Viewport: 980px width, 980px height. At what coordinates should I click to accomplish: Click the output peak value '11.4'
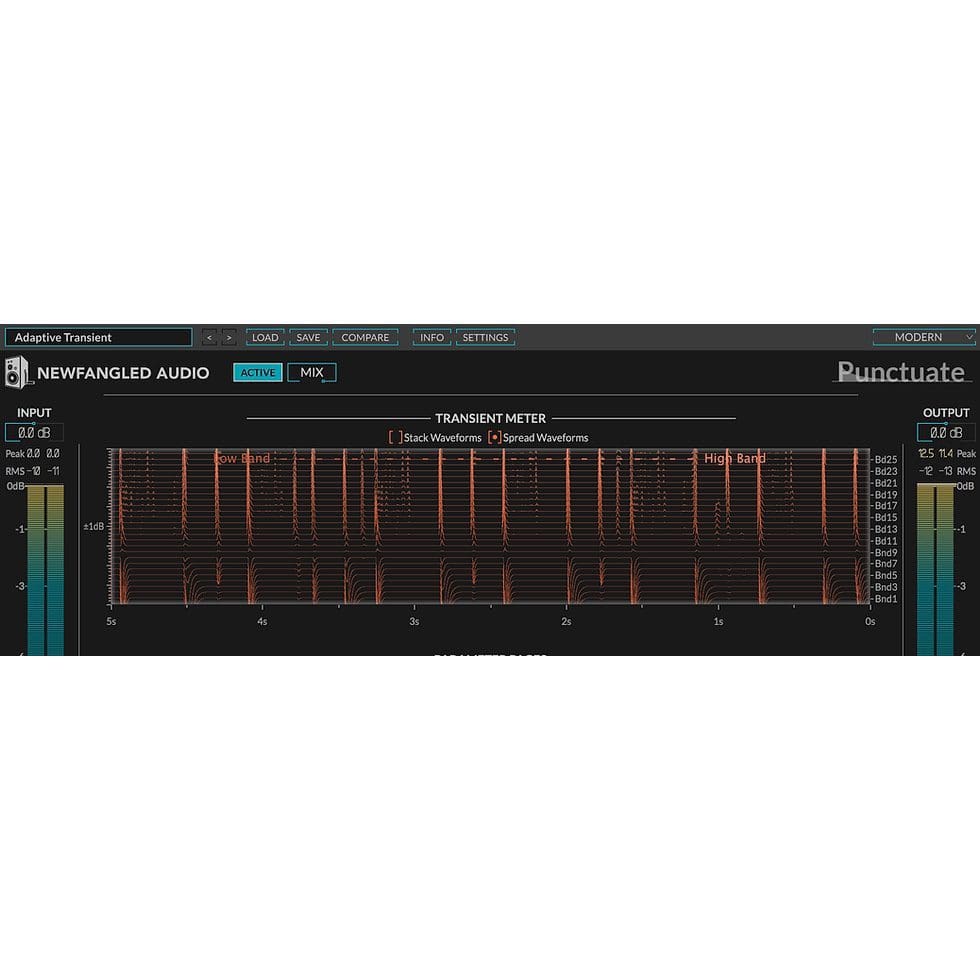946,454
